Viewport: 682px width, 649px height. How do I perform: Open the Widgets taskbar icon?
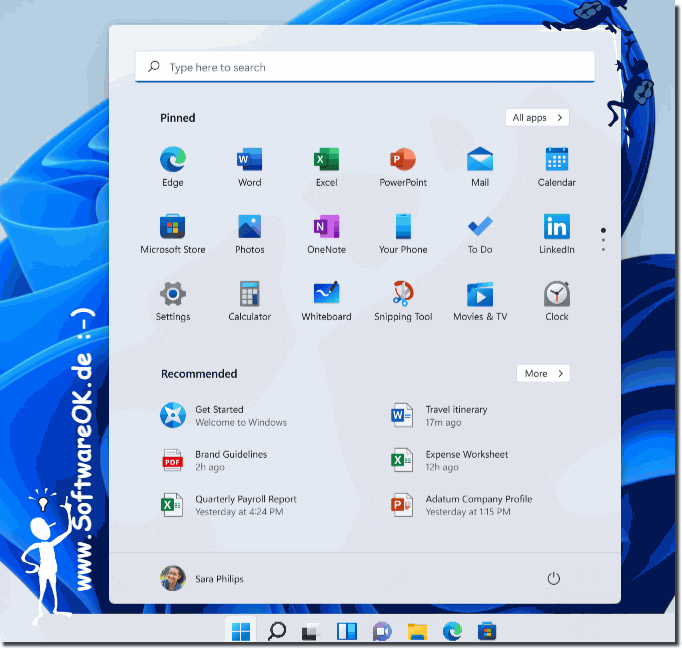(x=347, y=631)
